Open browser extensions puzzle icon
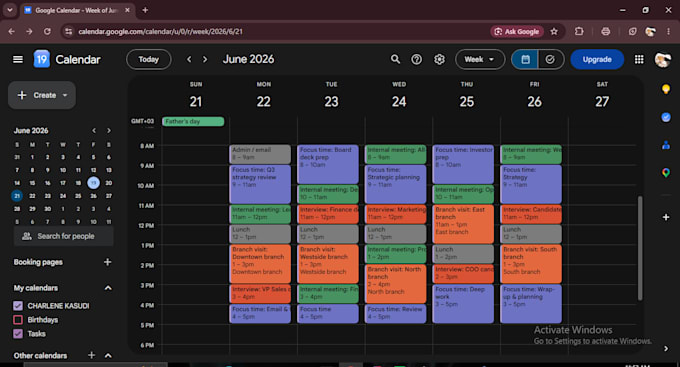Screen dimensions: 680x367 click(579, 31)
